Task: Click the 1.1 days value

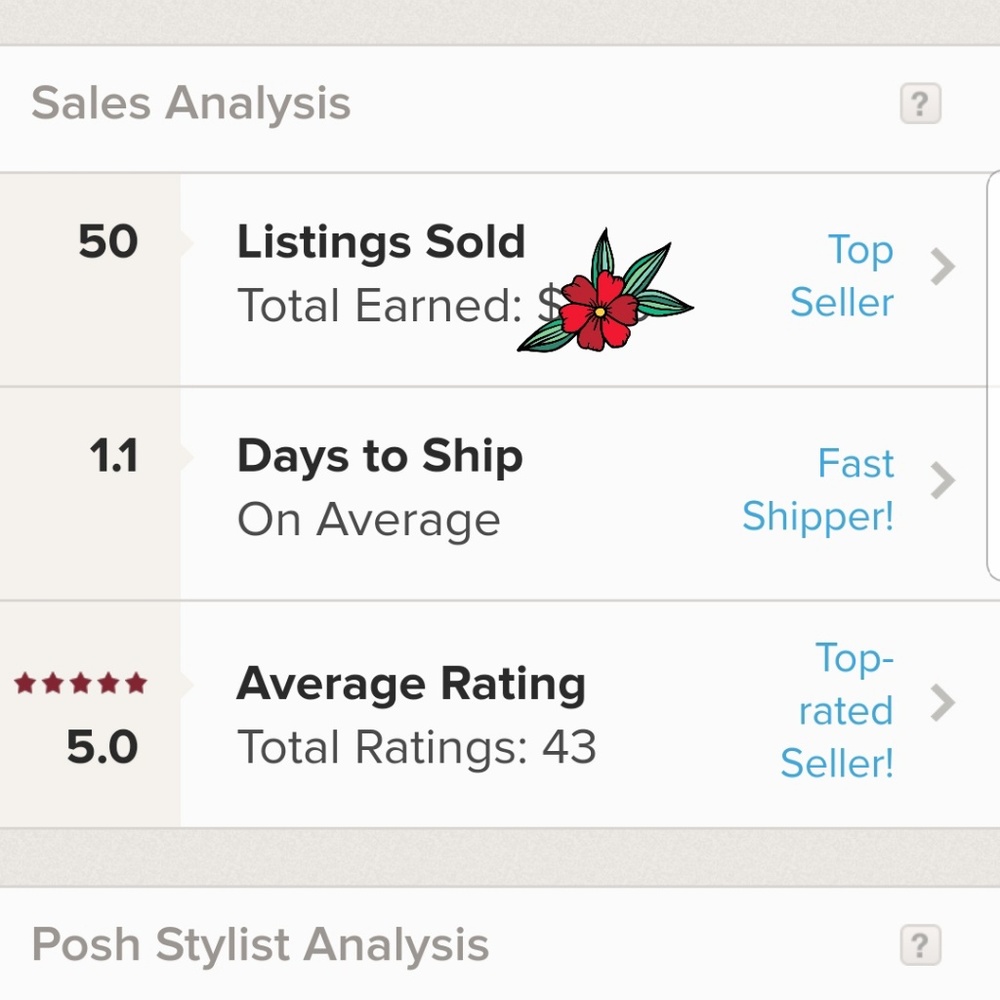Action: [113, 457]
